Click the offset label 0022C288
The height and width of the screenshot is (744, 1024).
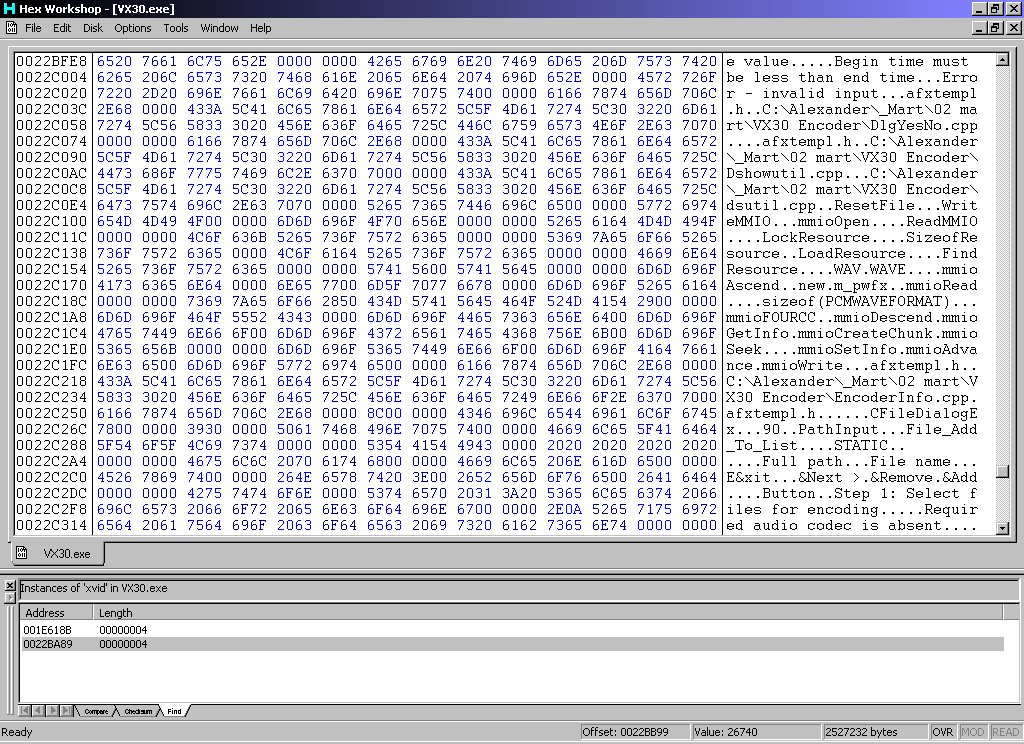pos(52,445)
